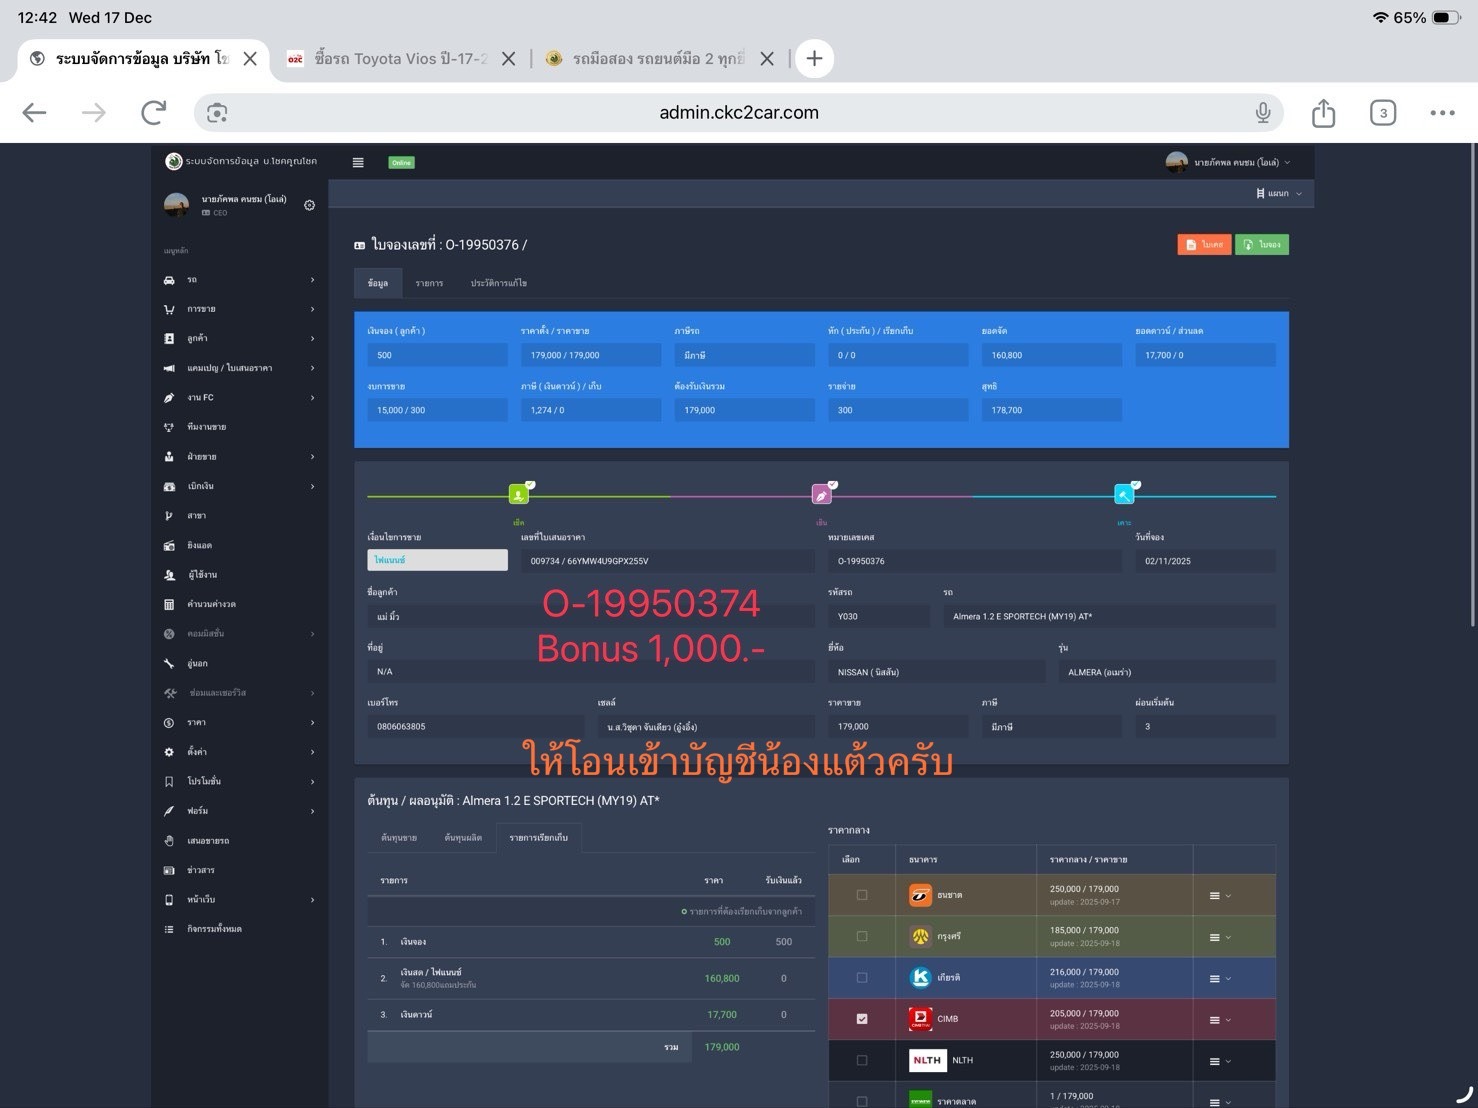Click the list icon beside กิจกรรมทั้งหมด
This screenshot has height=1108, width=1478.
pos(169,929)
